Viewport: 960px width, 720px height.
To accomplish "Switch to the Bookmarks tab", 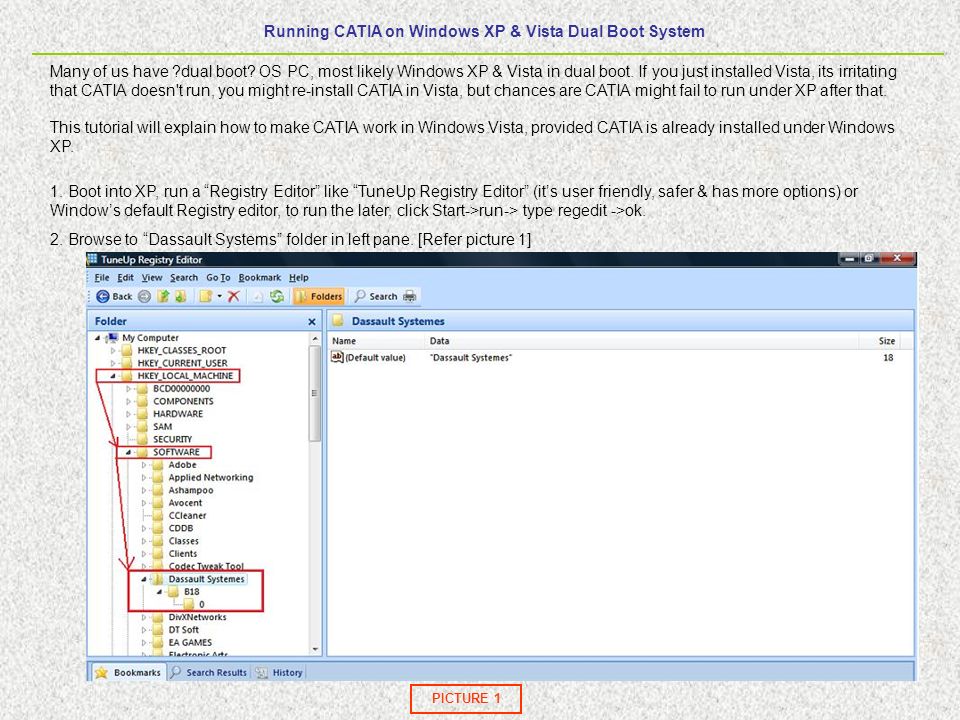I will (x=129, y=673).
